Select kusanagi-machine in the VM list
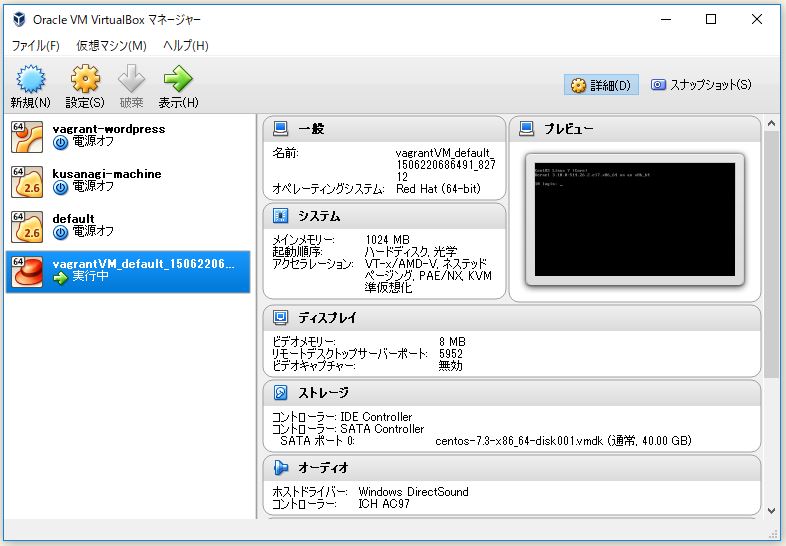Image resolution: width=786 pixels, height=546 pixels. (x=128, y=182)
